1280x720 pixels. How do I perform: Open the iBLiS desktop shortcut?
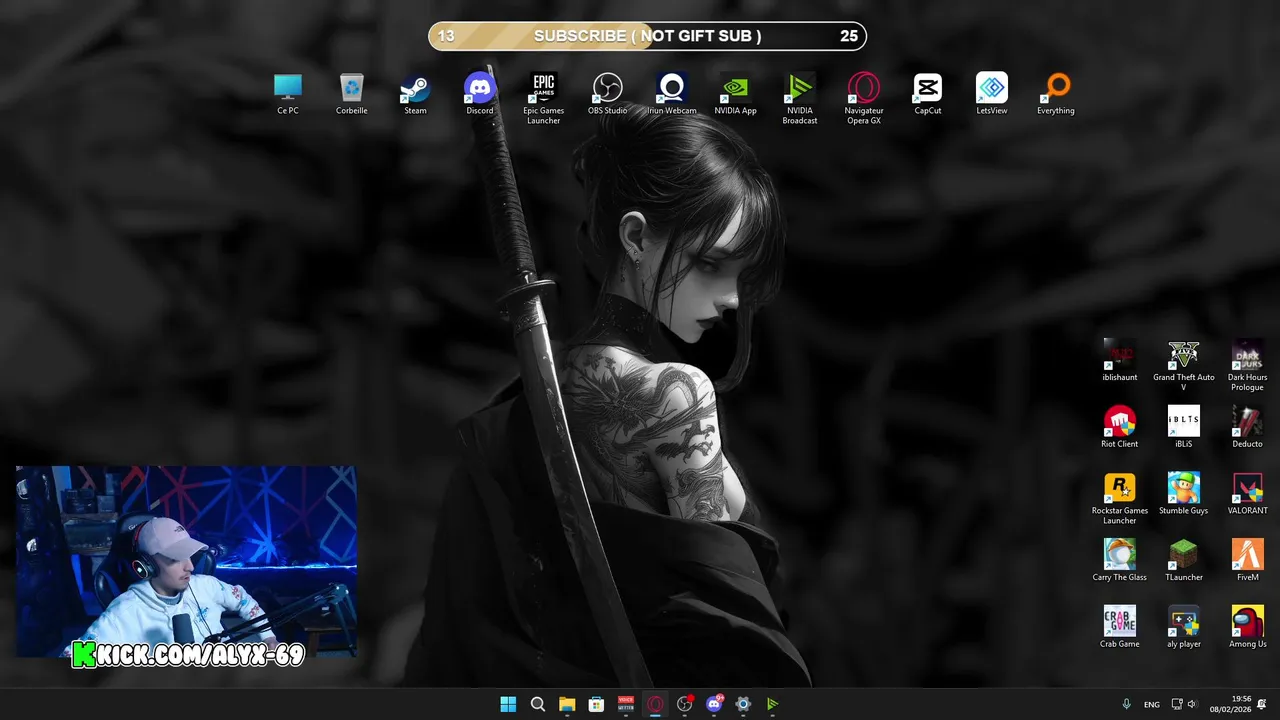pyautogui.click(x=1184, y=427)
